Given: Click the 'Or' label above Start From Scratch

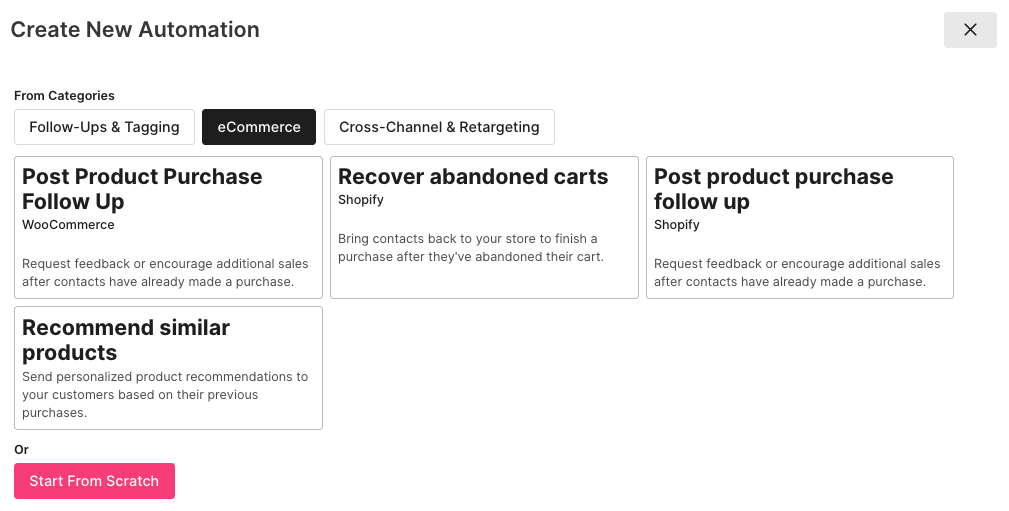Looking at the screenshot, I should [21, 450].
